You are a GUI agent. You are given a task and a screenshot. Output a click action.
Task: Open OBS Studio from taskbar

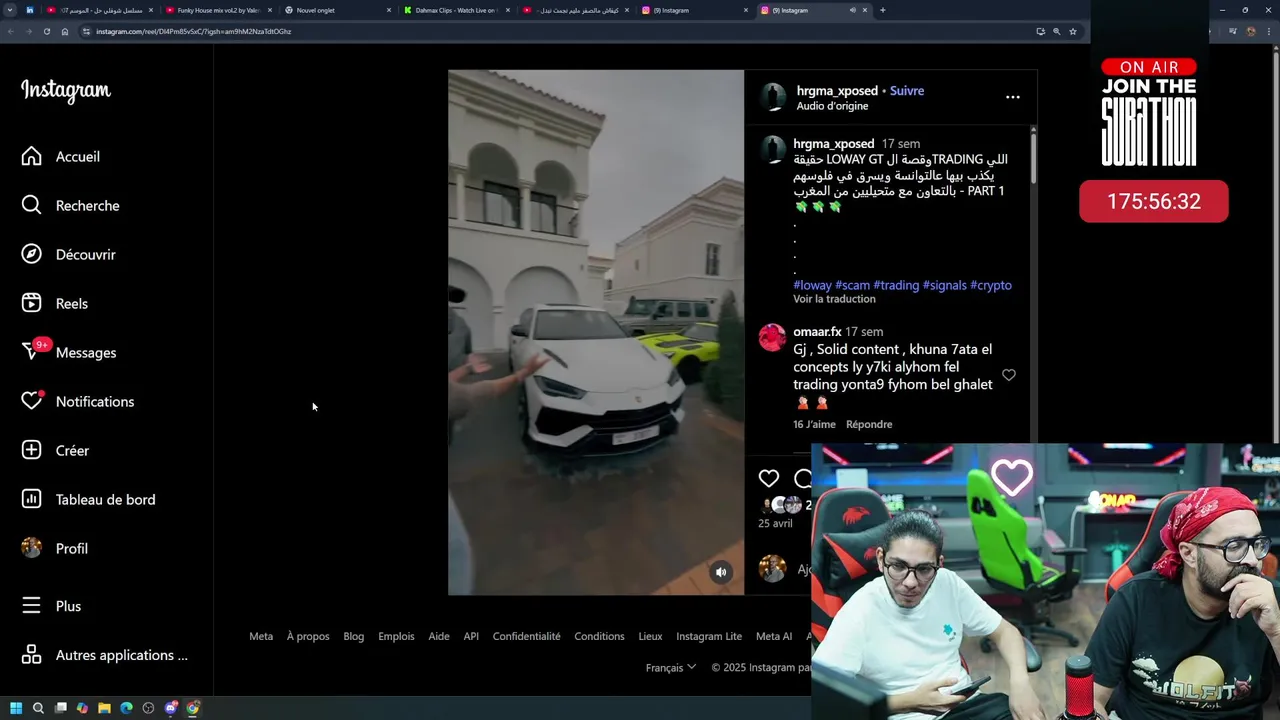pos(148,708)
